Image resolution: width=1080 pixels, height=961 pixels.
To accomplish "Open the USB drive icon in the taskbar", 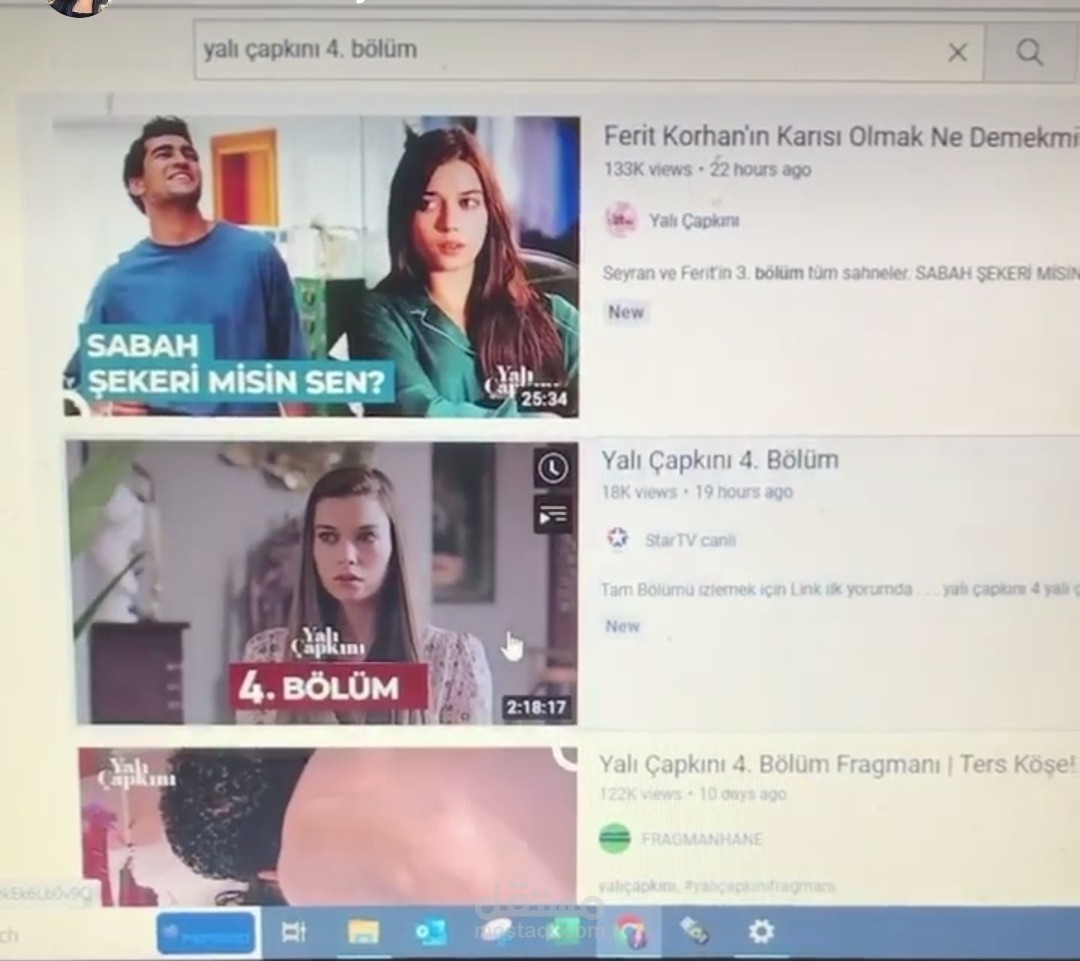I will (x=694, y=930).
